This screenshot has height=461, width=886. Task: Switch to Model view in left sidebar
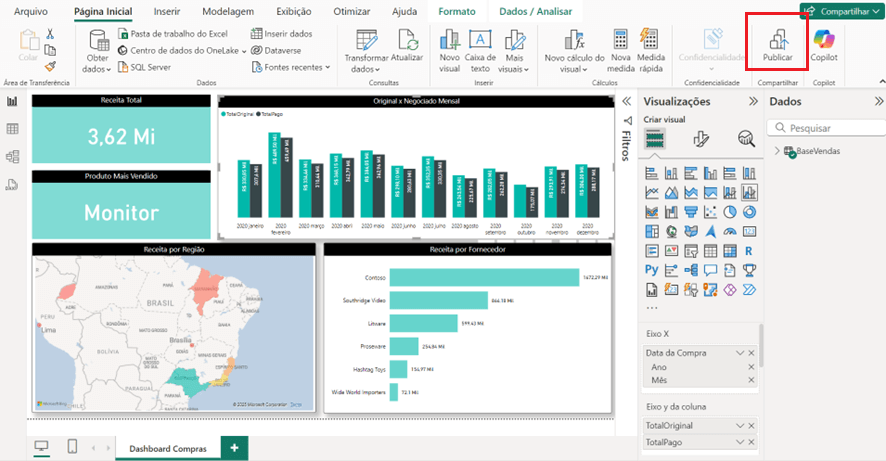(x=12, y=156)
